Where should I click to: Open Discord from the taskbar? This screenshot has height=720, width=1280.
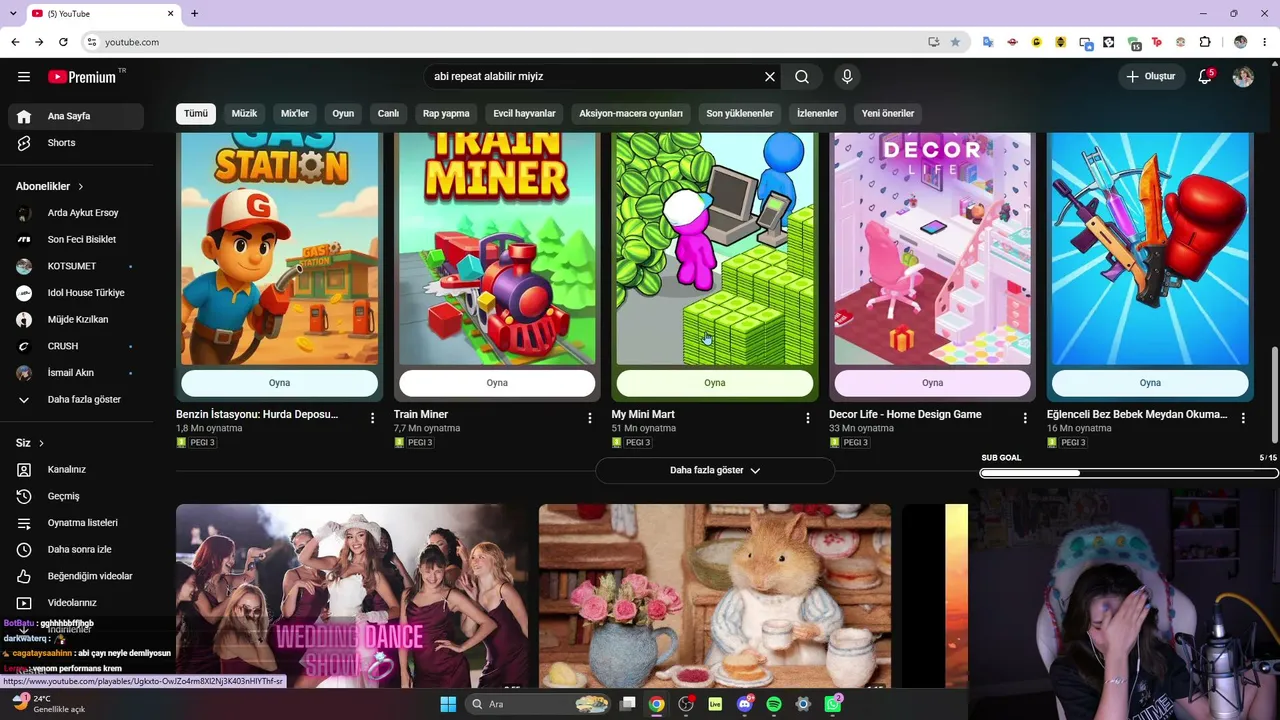(x=744, y=704)
